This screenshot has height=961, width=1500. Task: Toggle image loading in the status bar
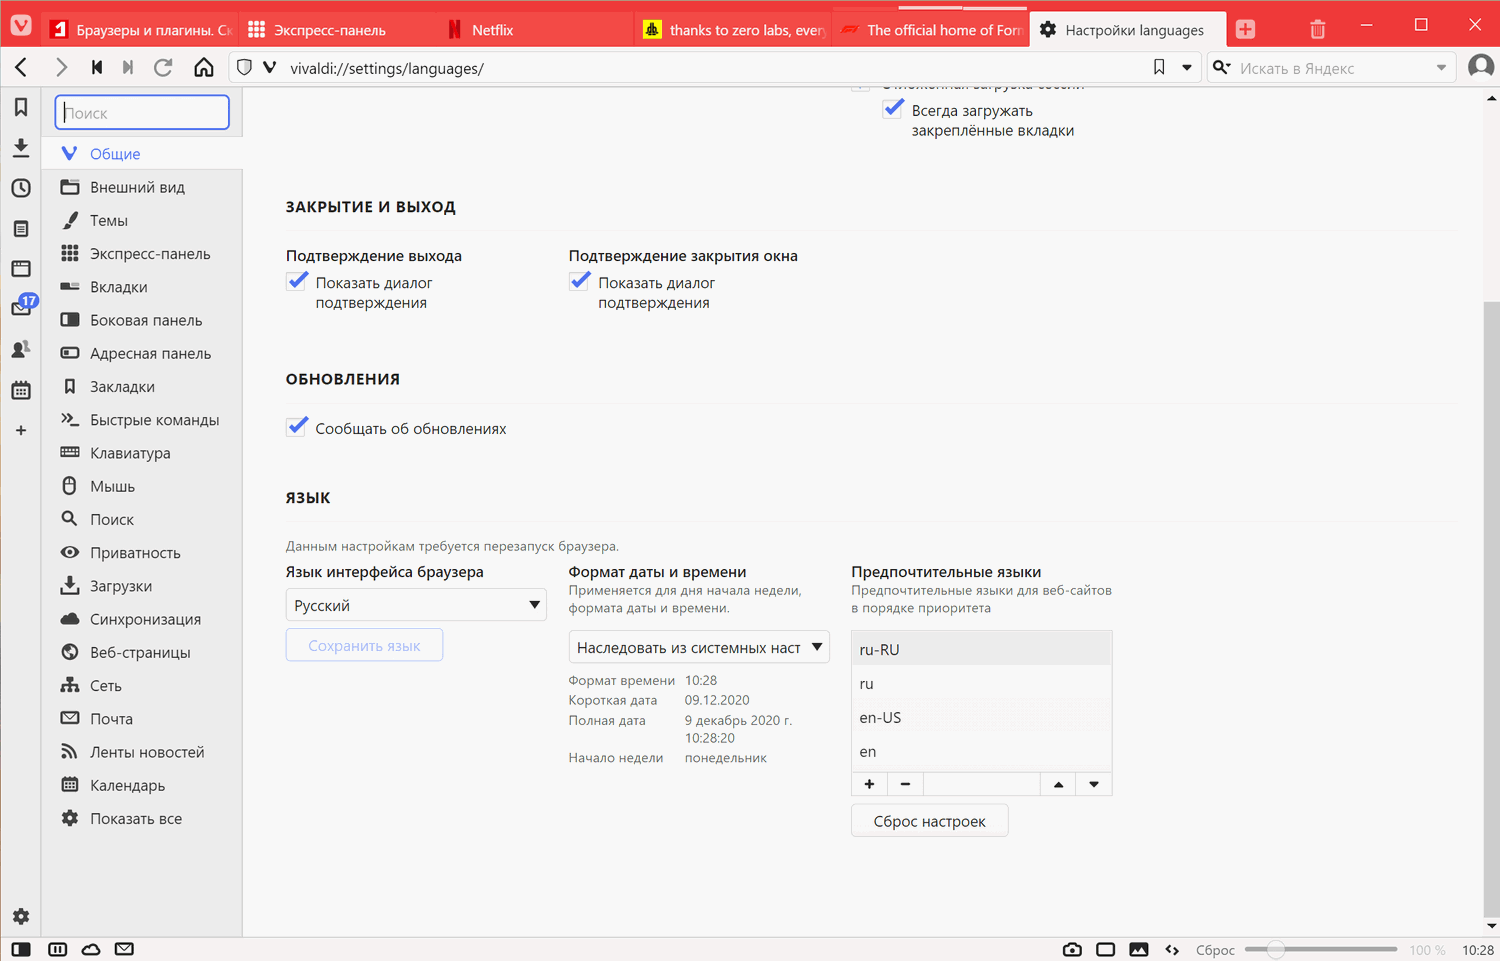point(1139,950)
